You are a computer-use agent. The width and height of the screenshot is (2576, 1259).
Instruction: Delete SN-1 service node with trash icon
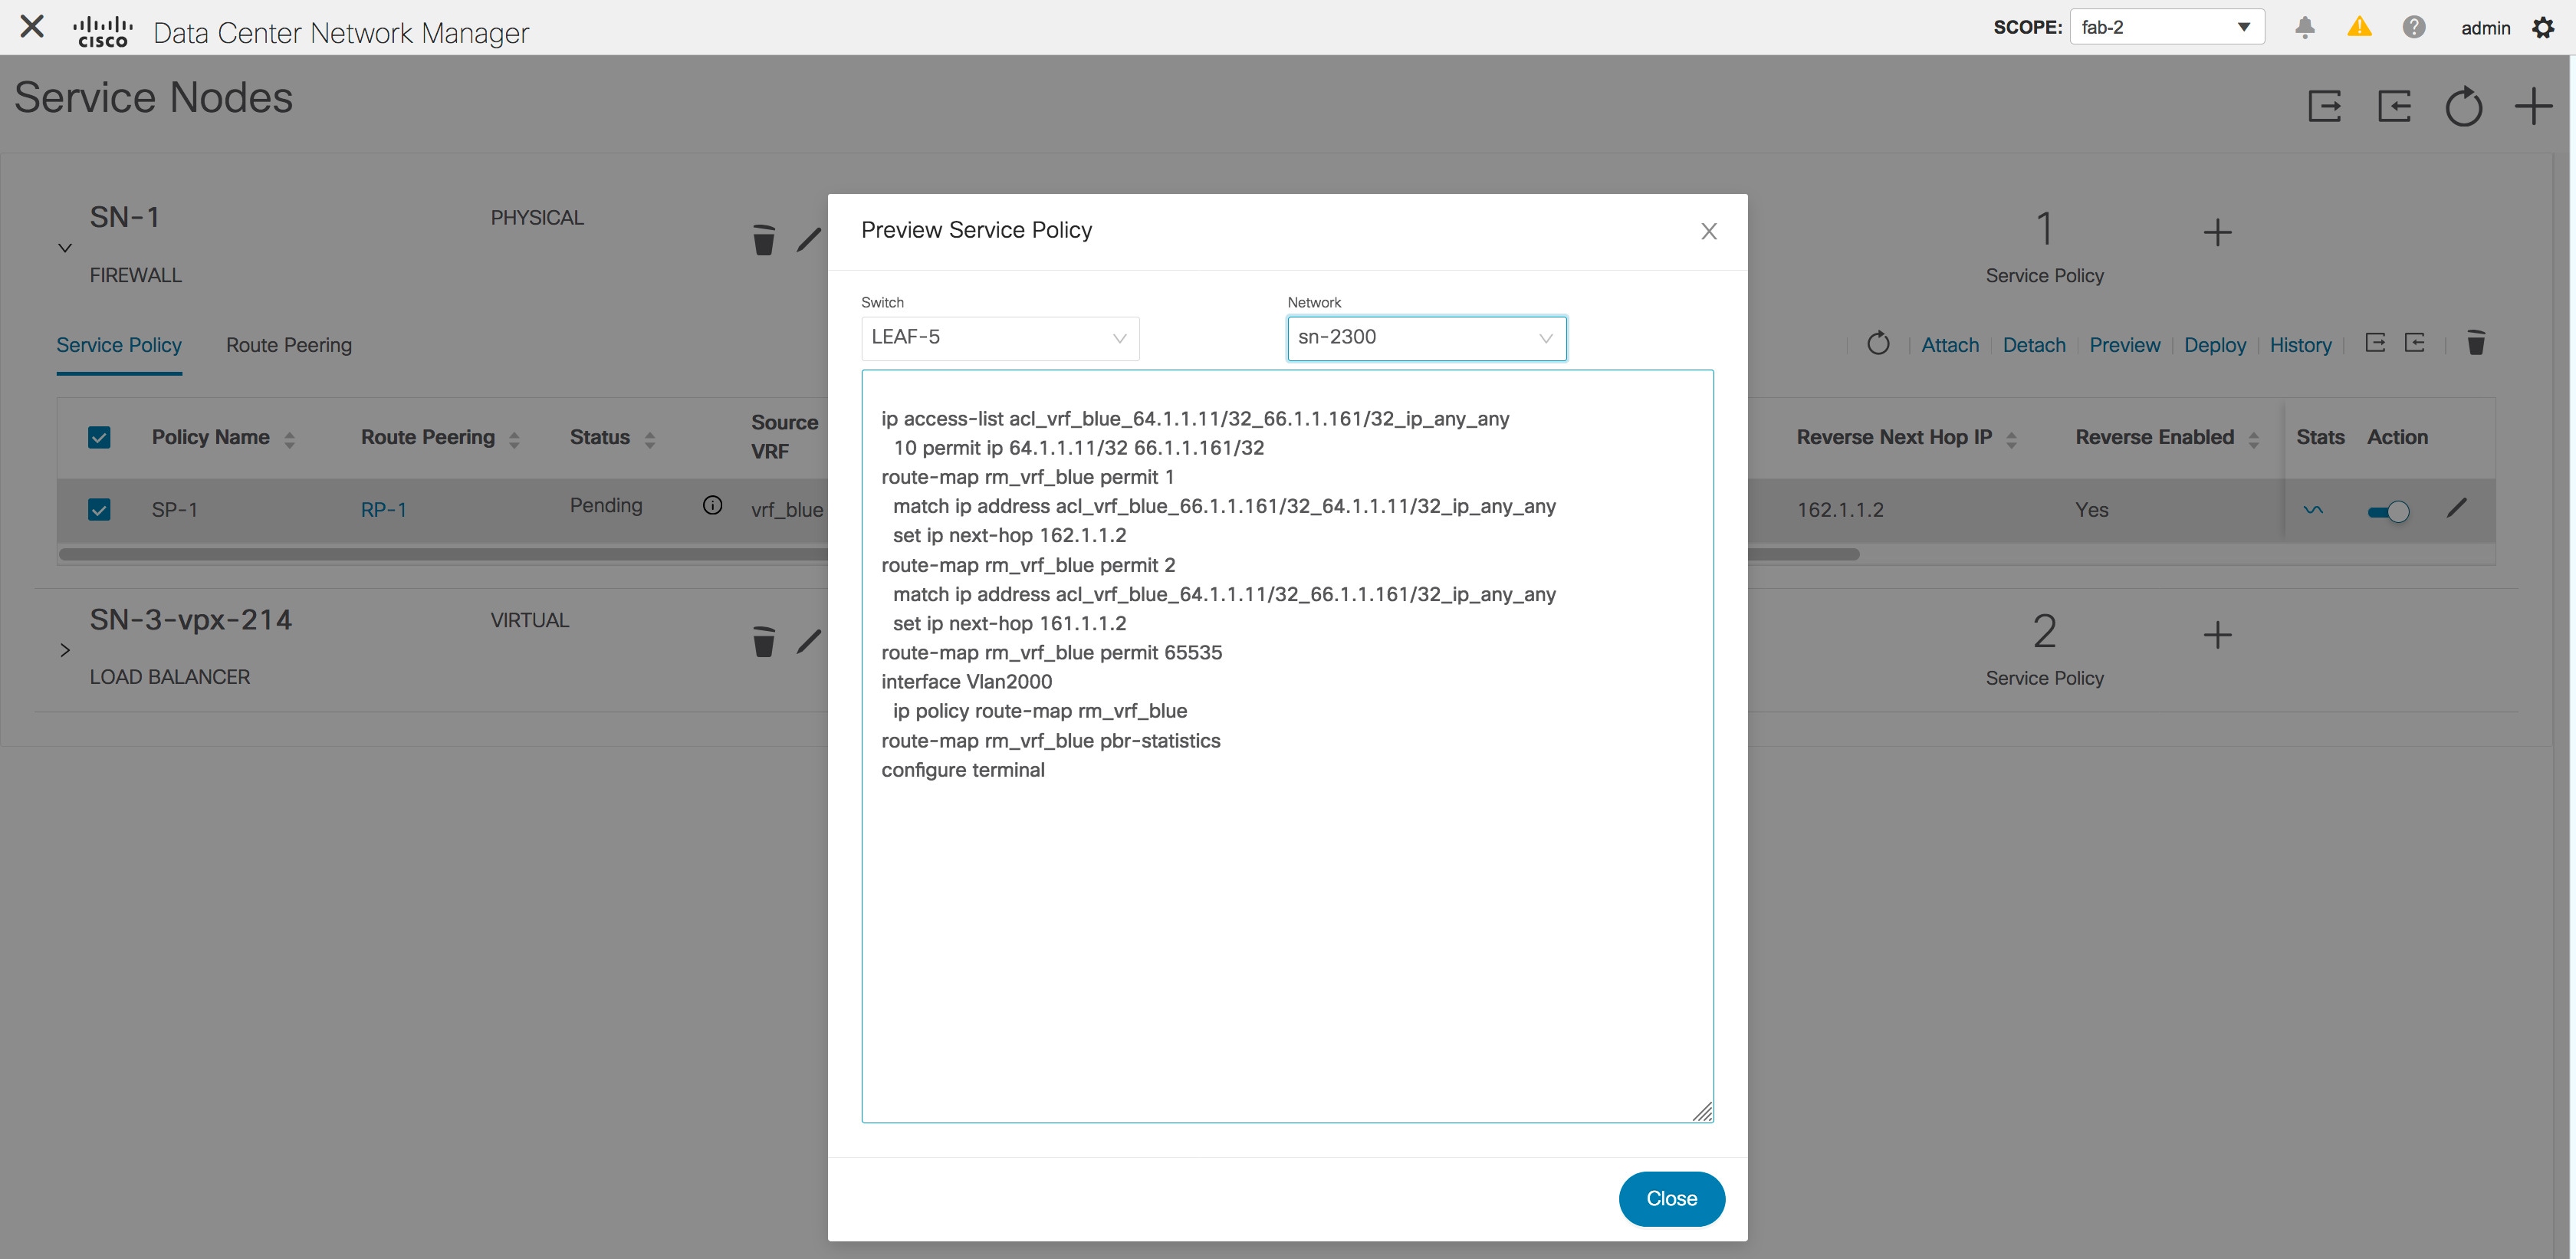tap(763, 240)
